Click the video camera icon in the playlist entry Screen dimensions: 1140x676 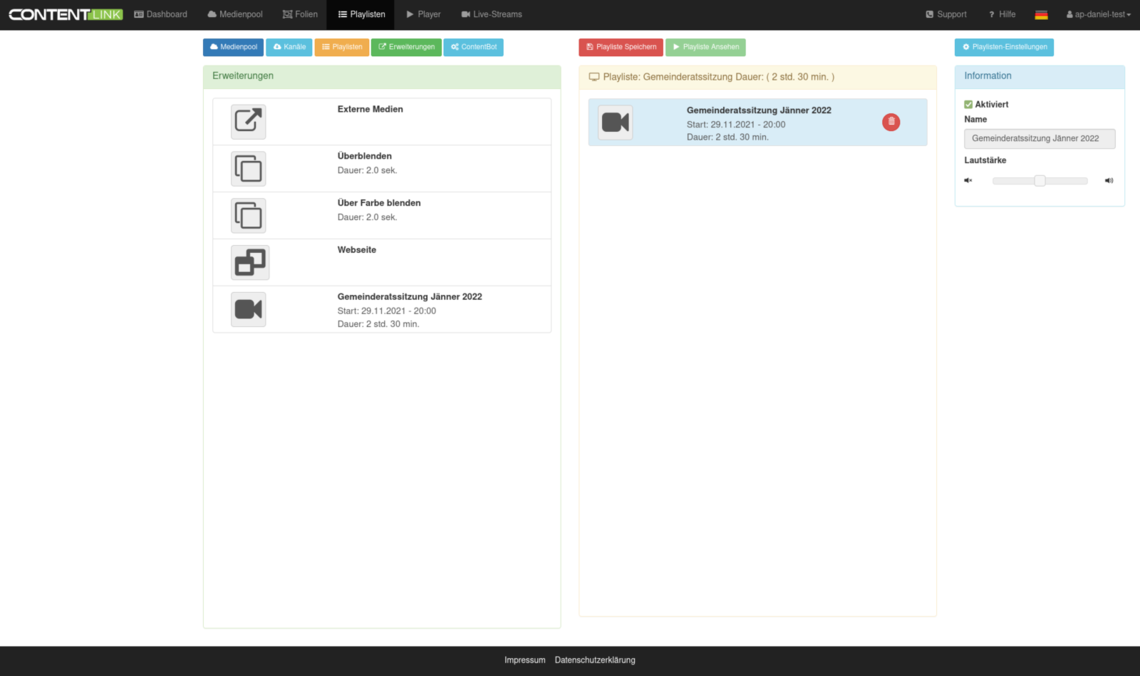[x=615, y=122]
